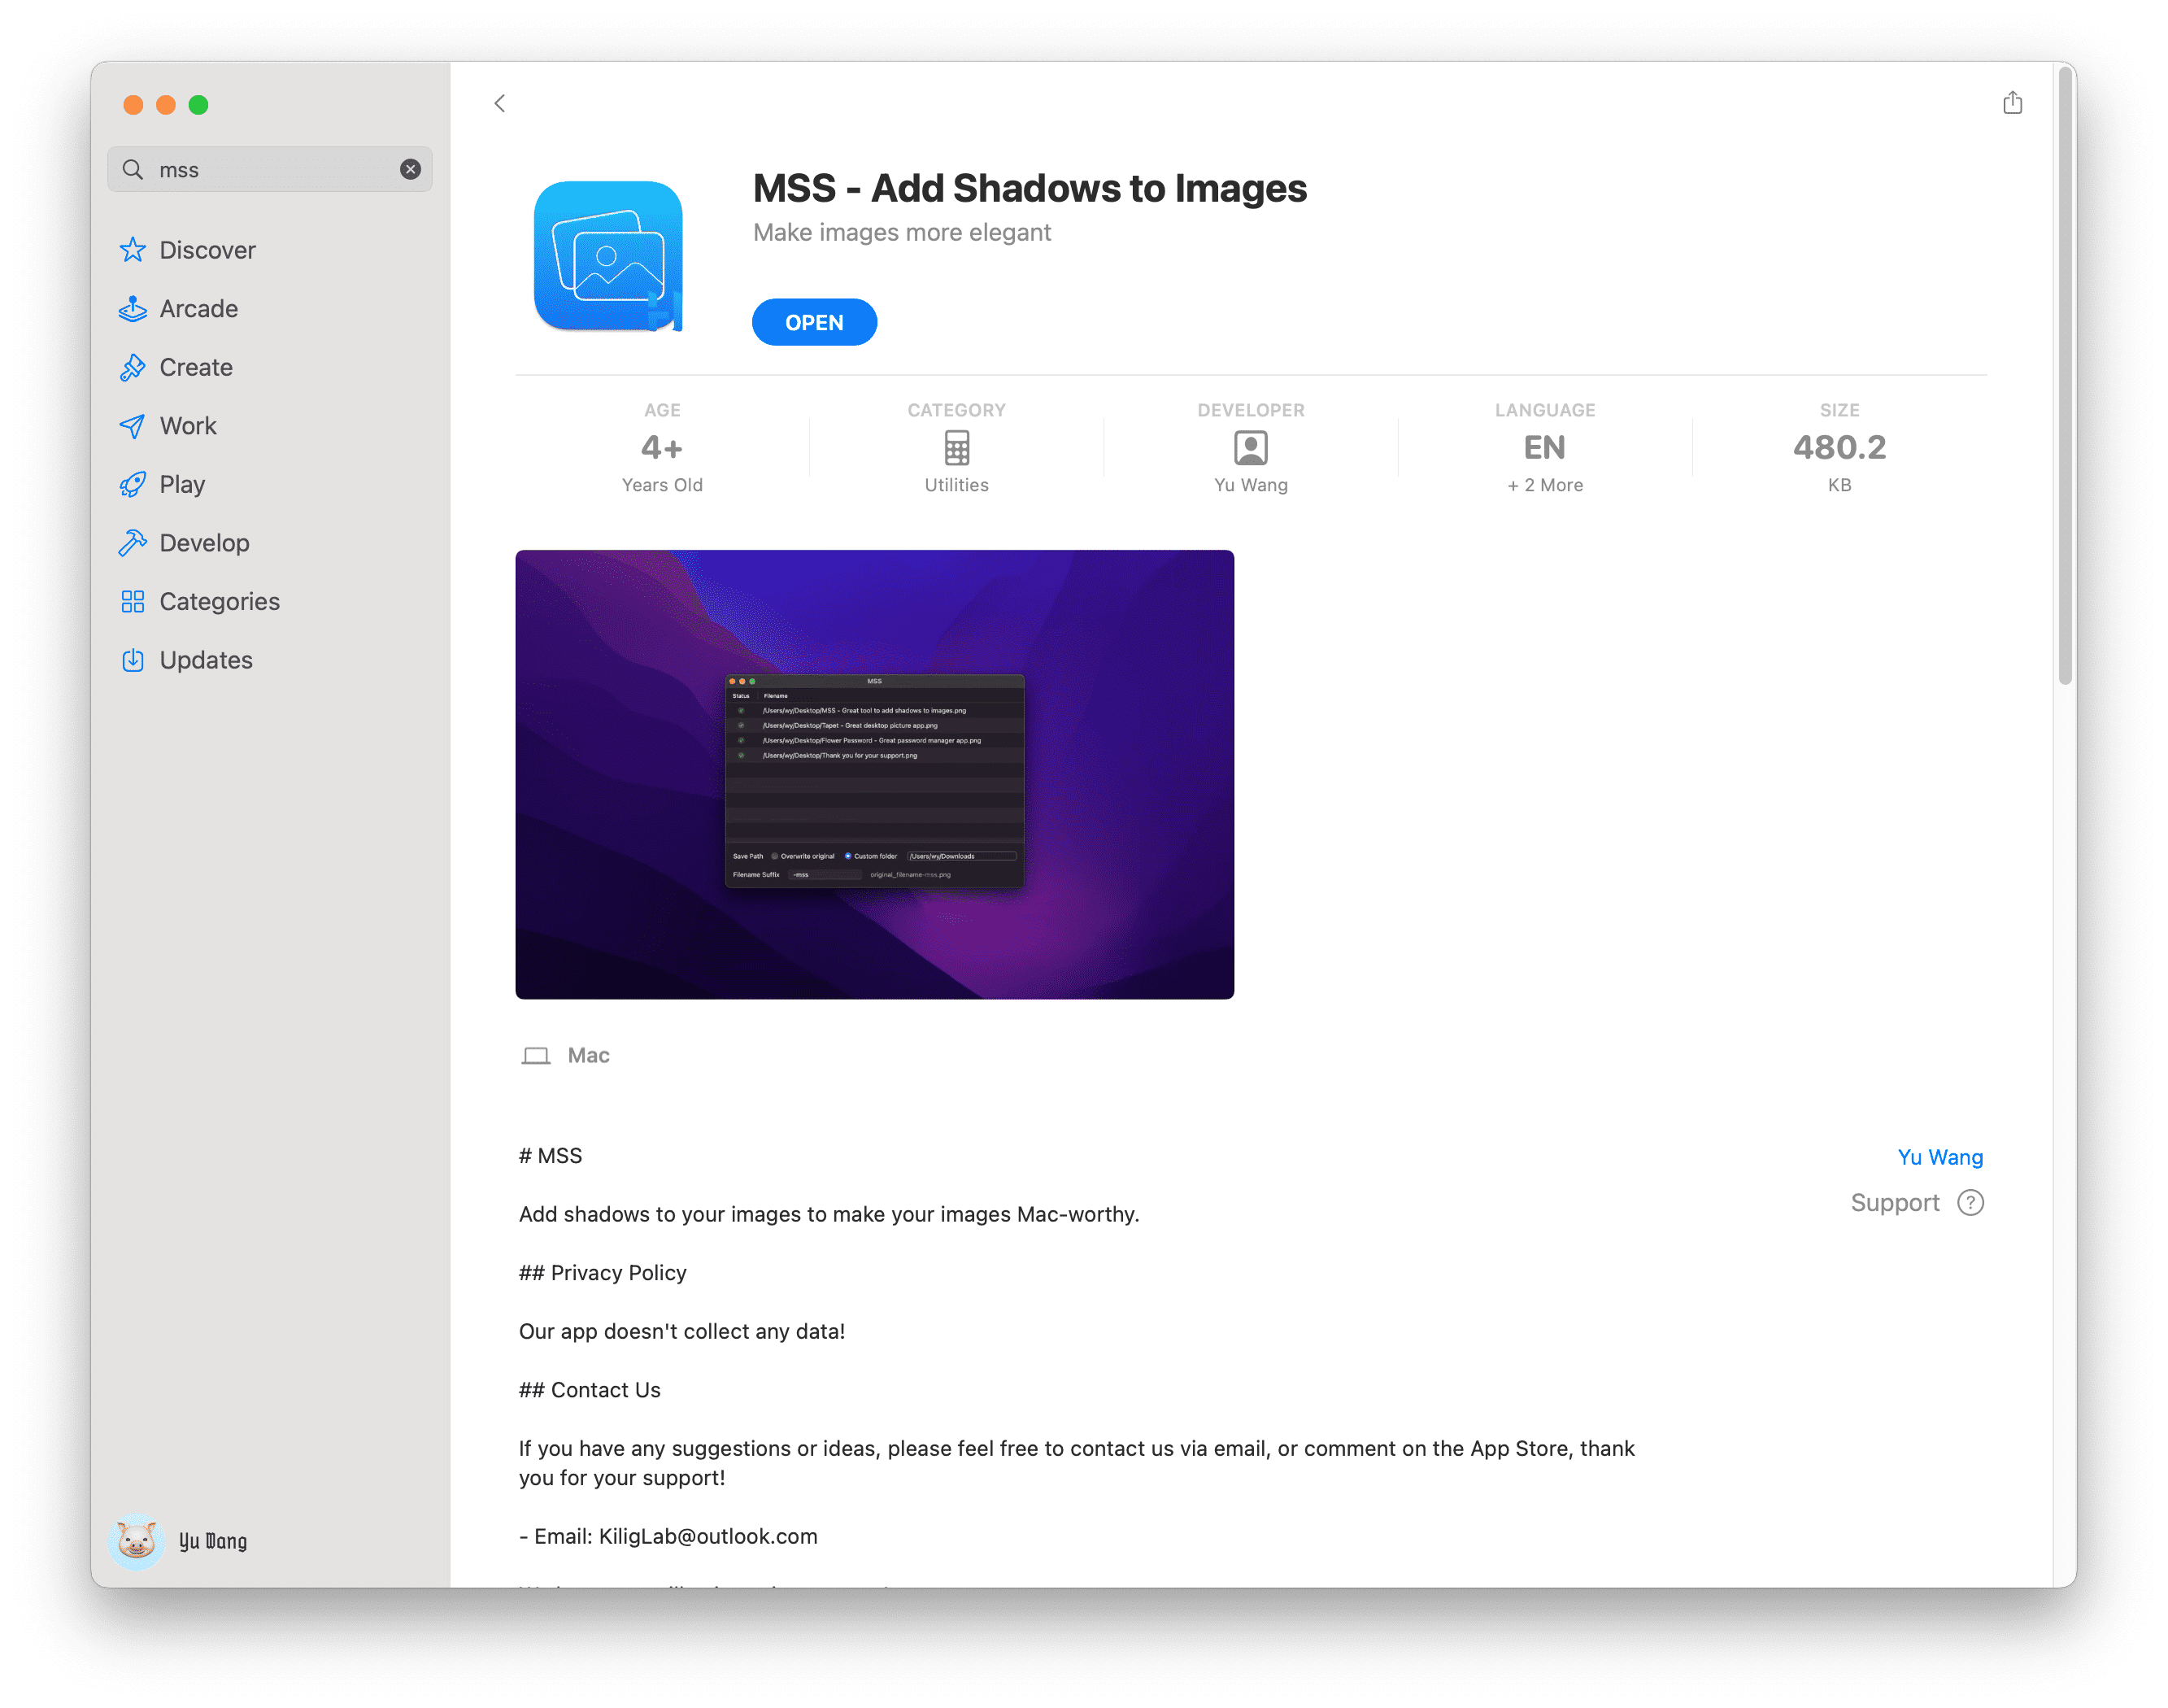Click the Discover star icon
This screenshot has width=2168, height=1708.
(x=133, y=250)
